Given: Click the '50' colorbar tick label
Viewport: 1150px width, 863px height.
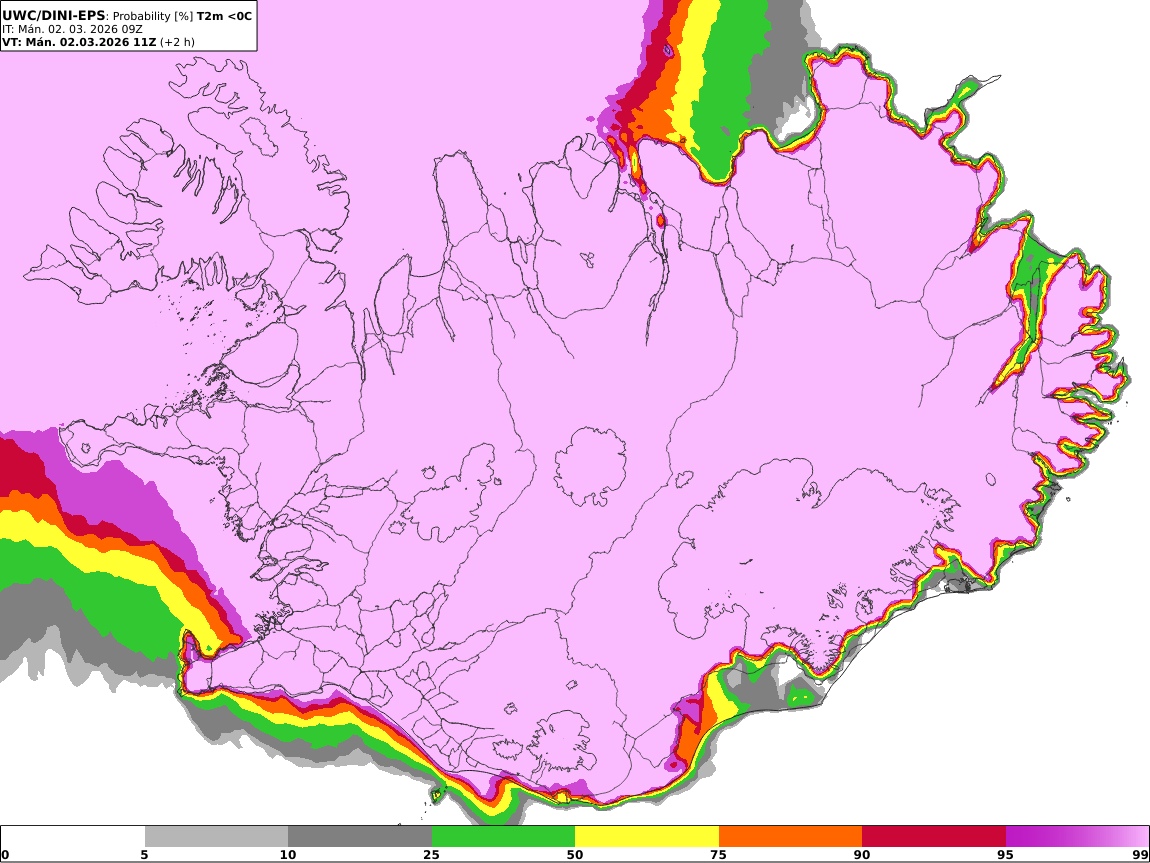Looking at the screenshot, I should [575, 855].
